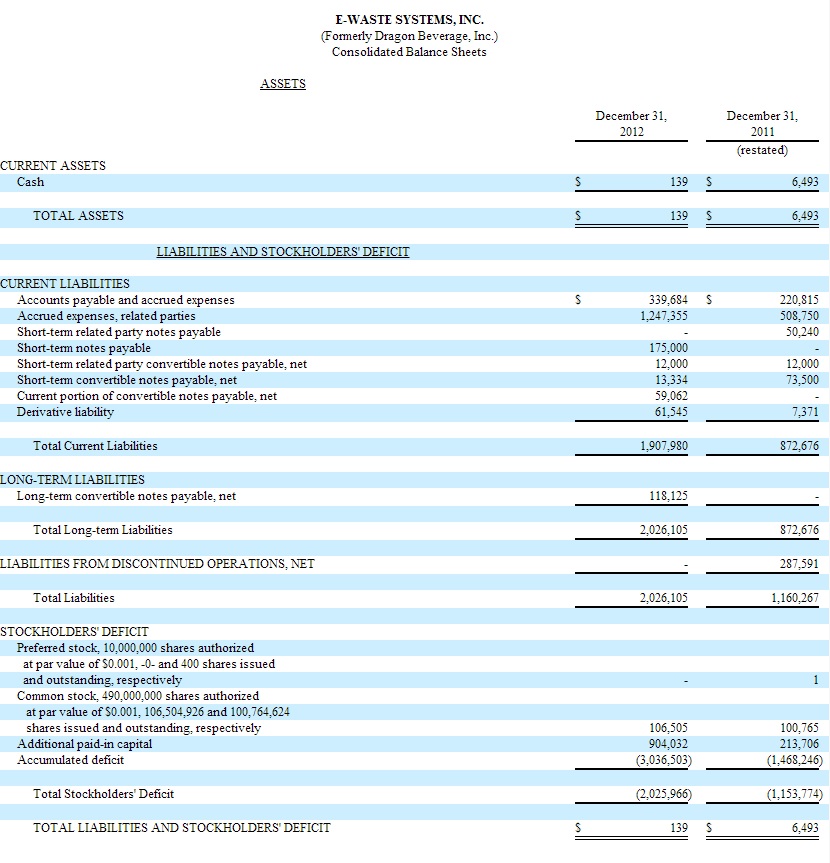Click the "Consolidated Balance Sheets" heading

pyautogui.click(x=409, y=52)
